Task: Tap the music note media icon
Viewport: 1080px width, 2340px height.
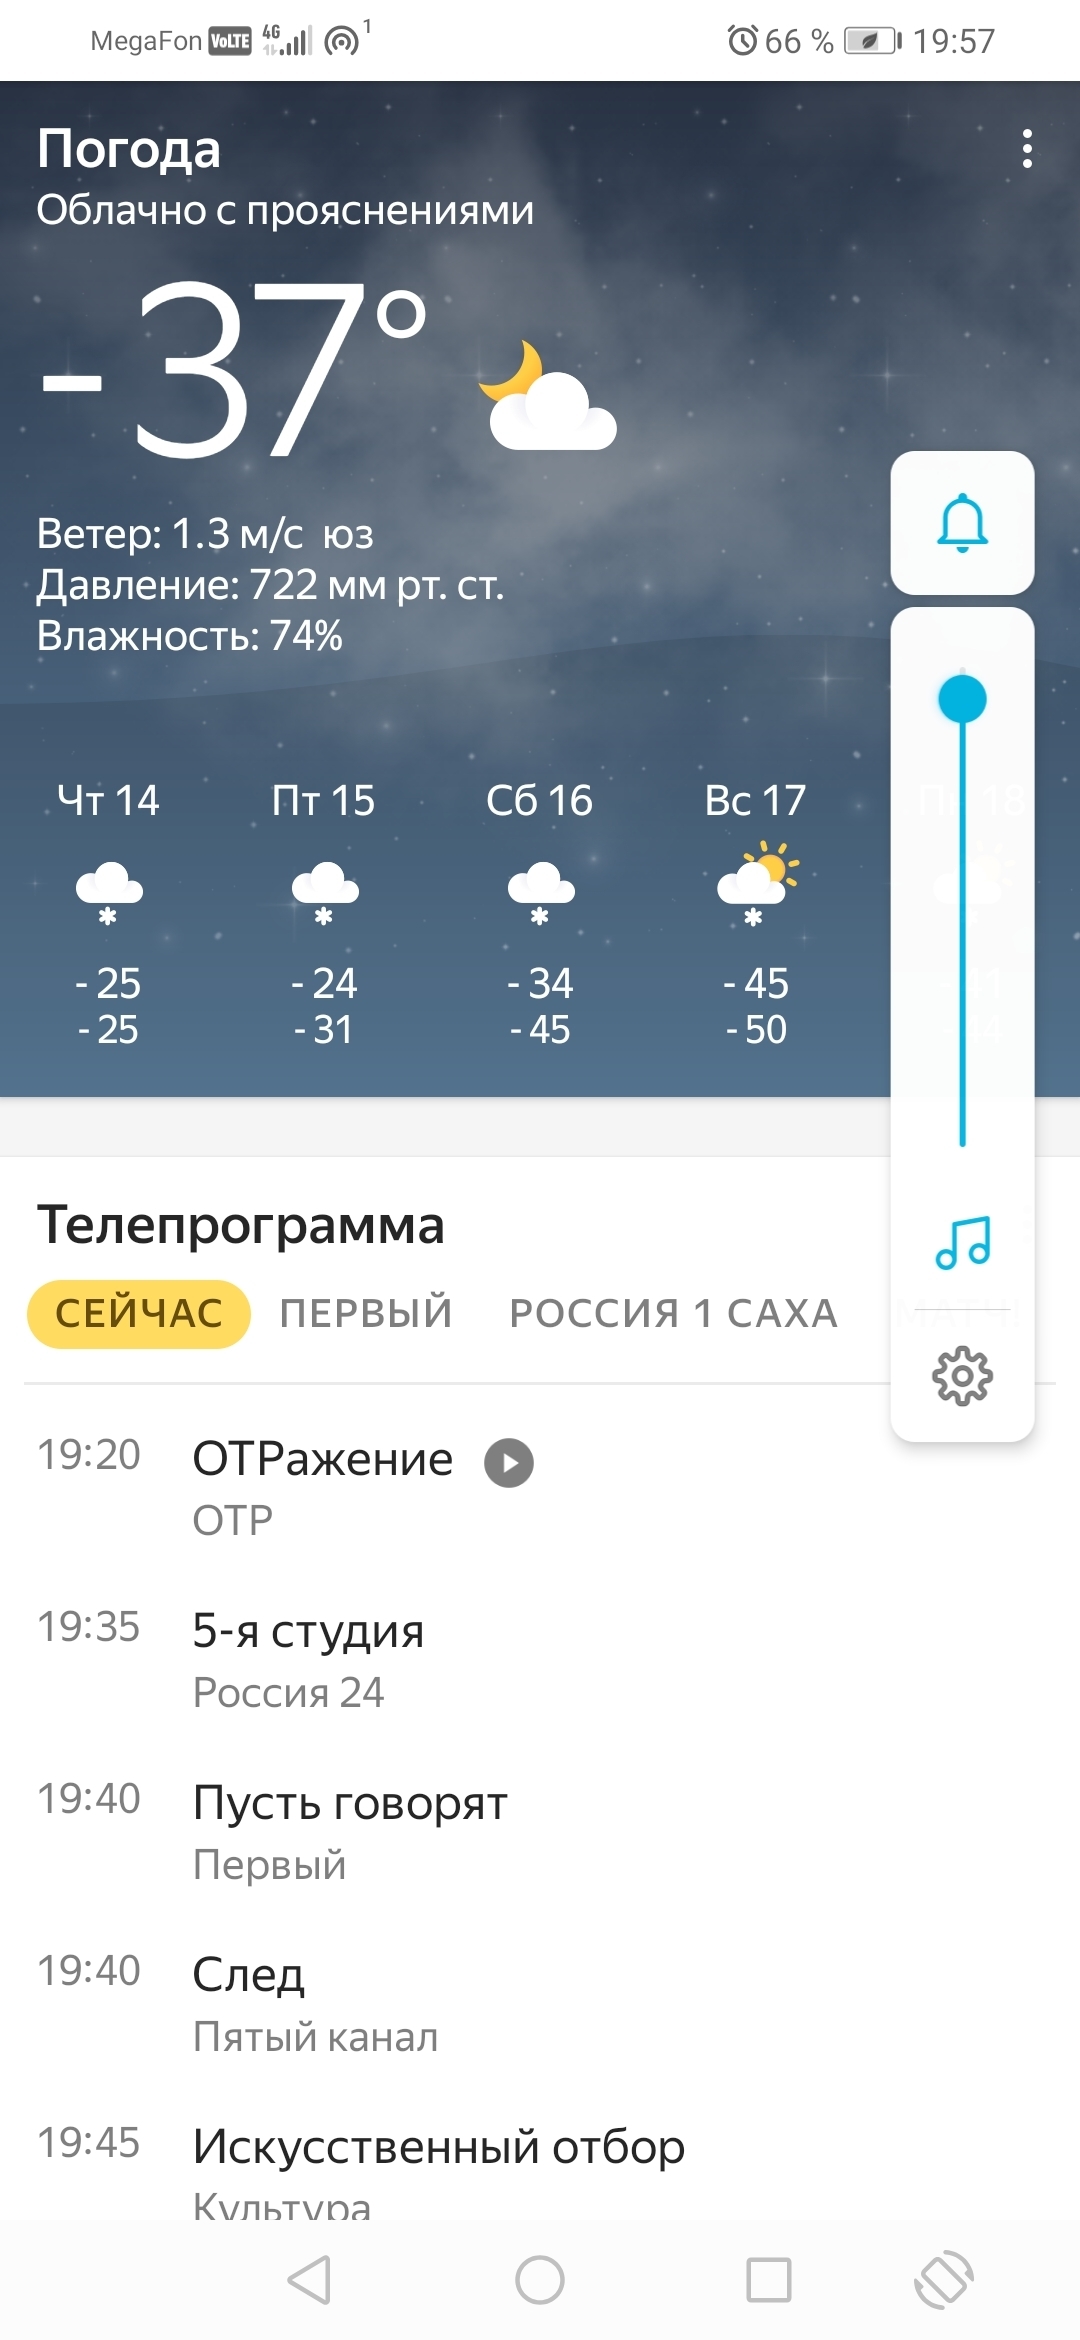Action: (x=962, y=1243)
